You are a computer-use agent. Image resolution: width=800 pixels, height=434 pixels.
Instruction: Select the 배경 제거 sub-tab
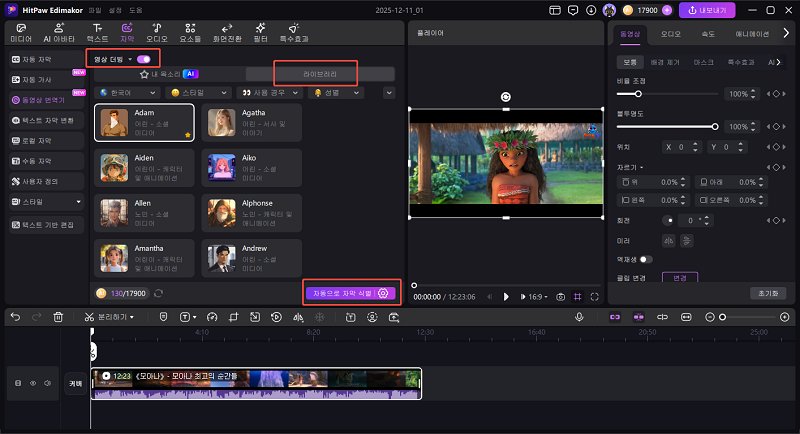[665, 62]
